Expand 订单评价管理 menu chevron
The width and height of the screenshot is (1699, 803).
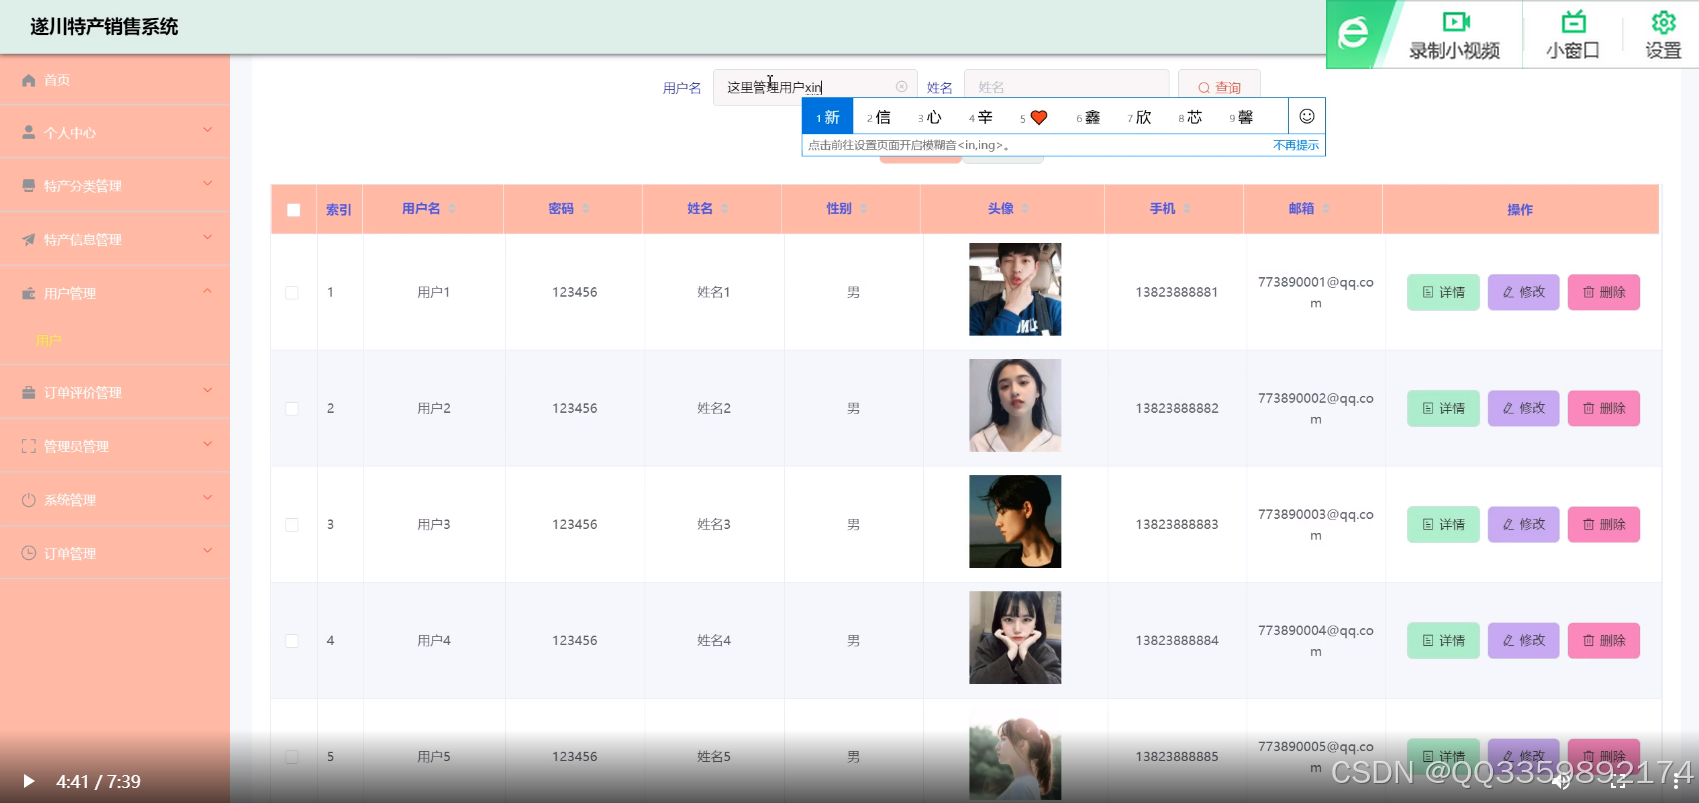click(x=208, y=390)
